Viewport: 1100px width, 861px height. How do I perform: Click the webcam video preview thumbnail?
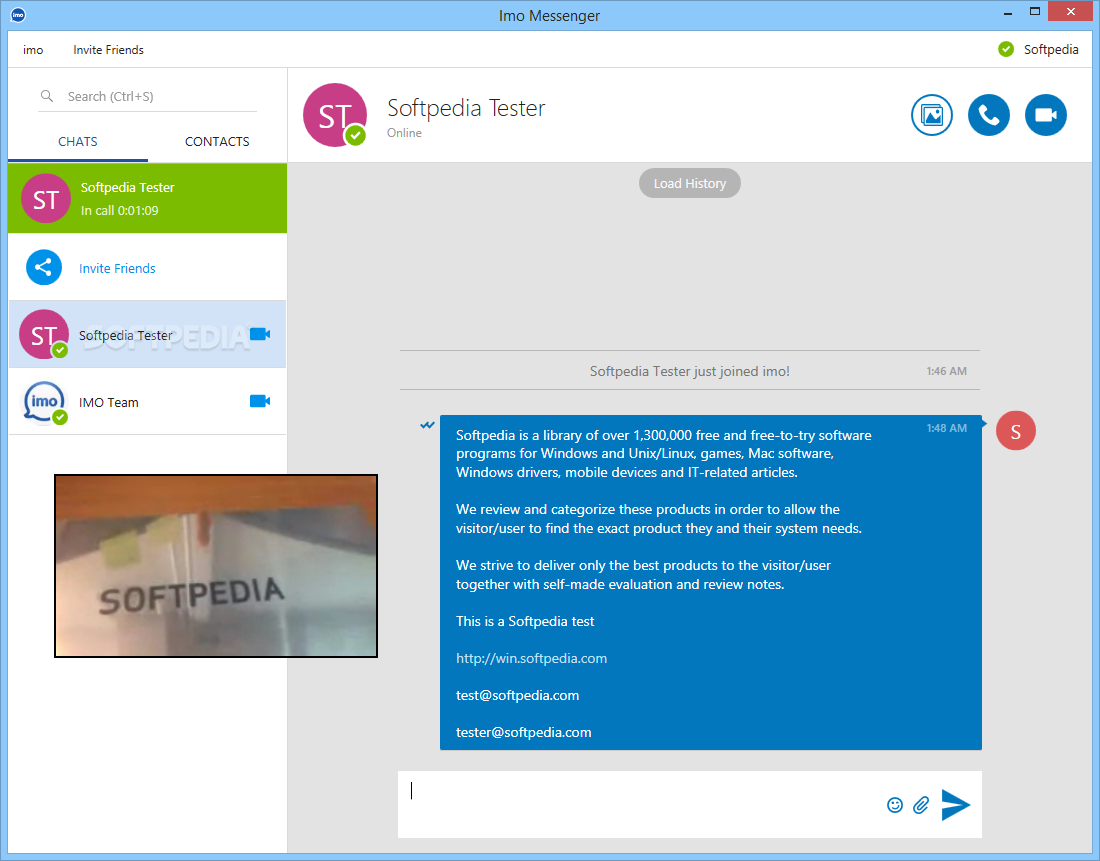(x=216, y=566)
